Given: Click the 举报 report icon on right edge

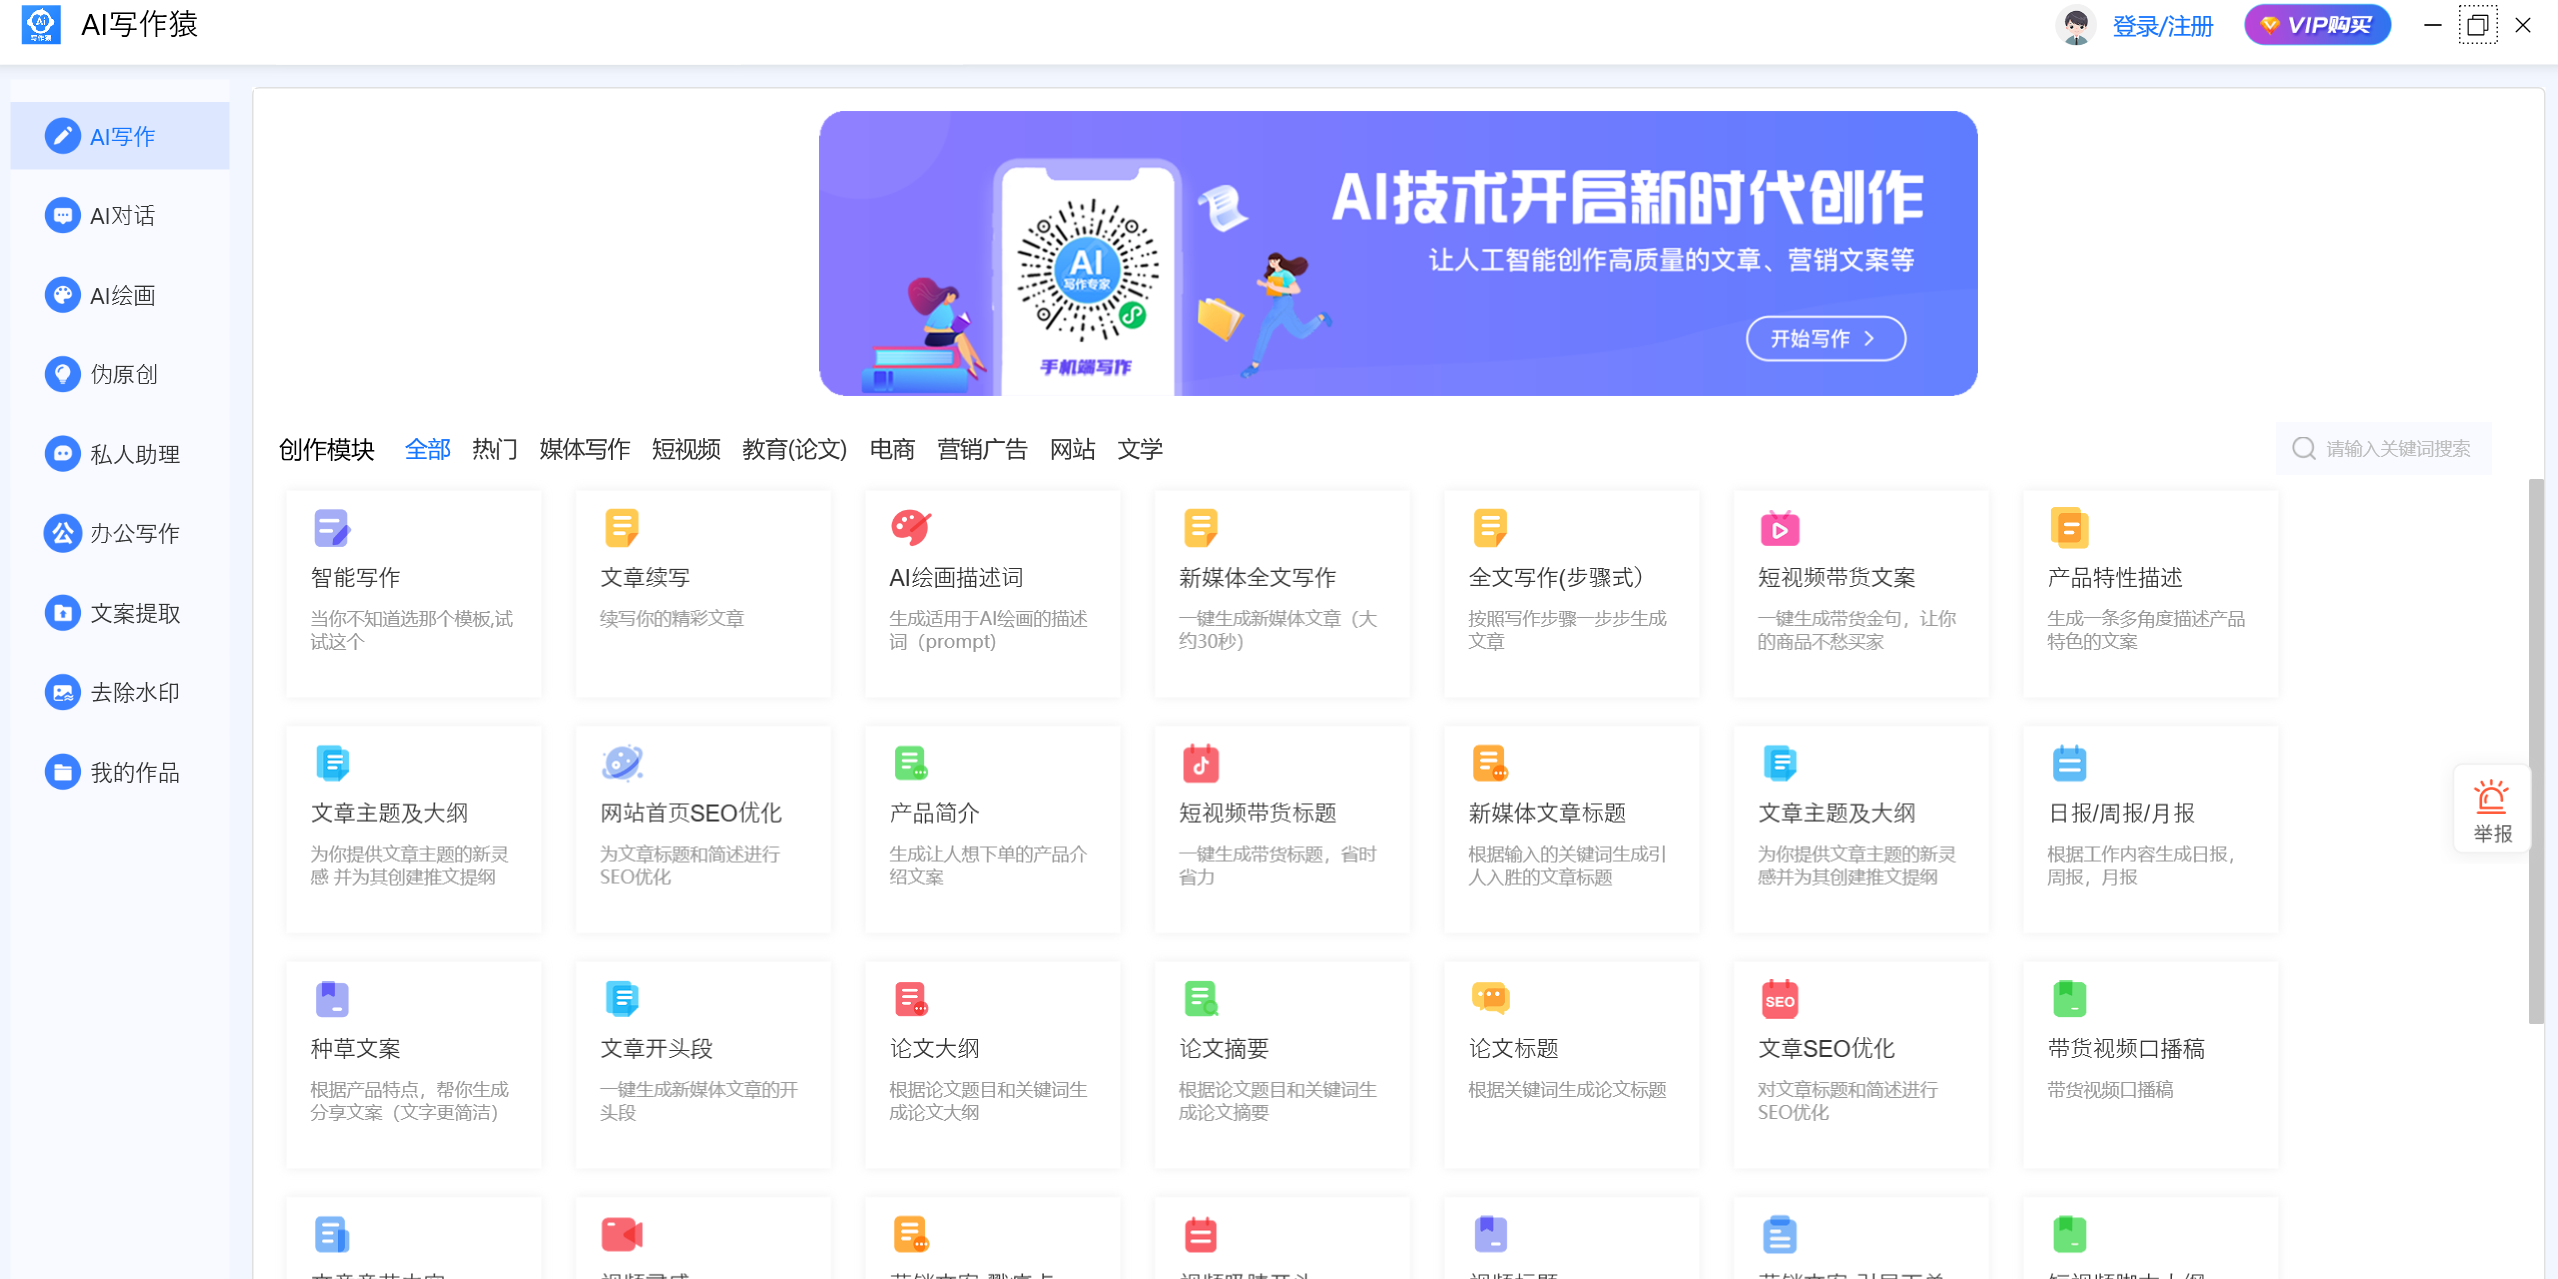Looking at the screenshot, I should (2491, 808).
